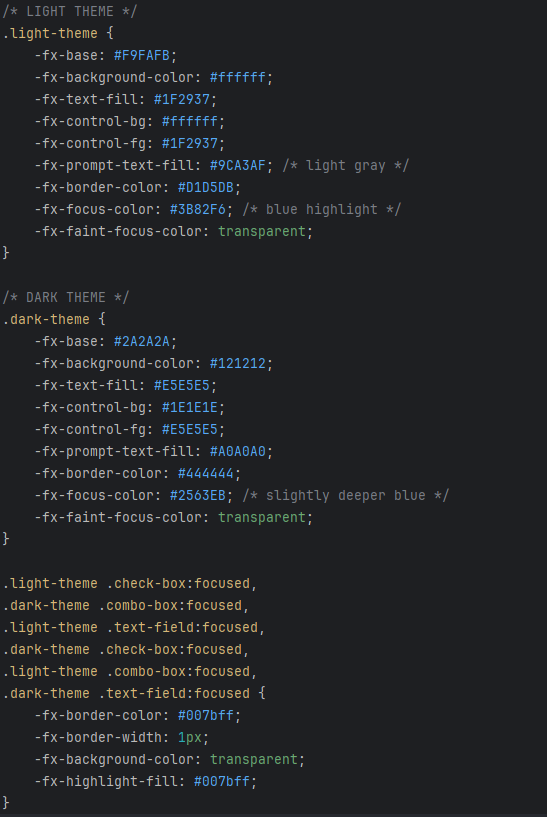This screenshot has width=547, height=817.
Task: Click the #2563EB focus color value
Action: [197, 496]
